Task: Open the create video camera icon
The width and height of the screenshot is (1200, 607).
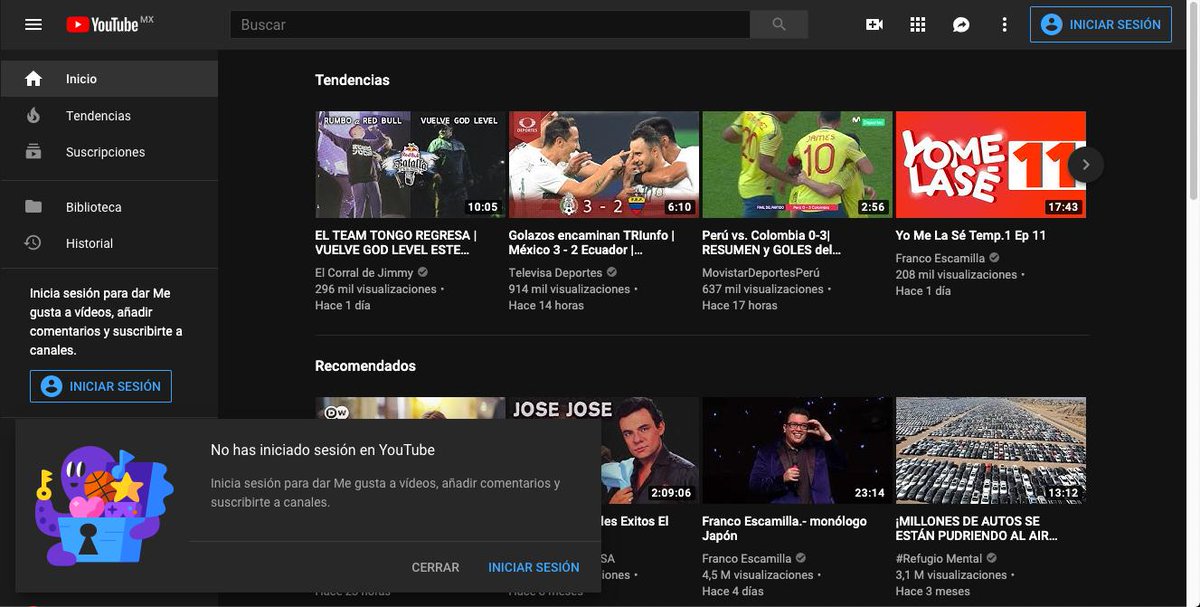Action: (874, 25)
